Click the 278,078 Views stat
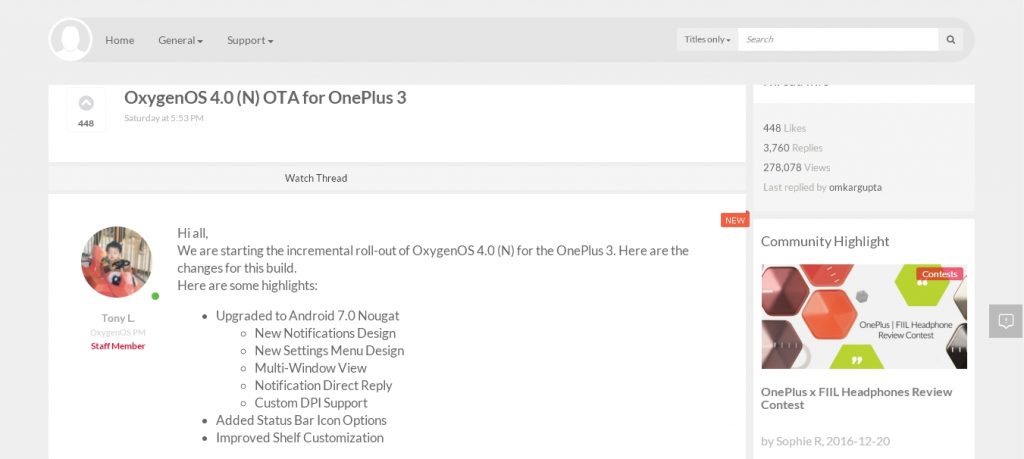Viewport: 1024px width, 459px height. (797, 167)
